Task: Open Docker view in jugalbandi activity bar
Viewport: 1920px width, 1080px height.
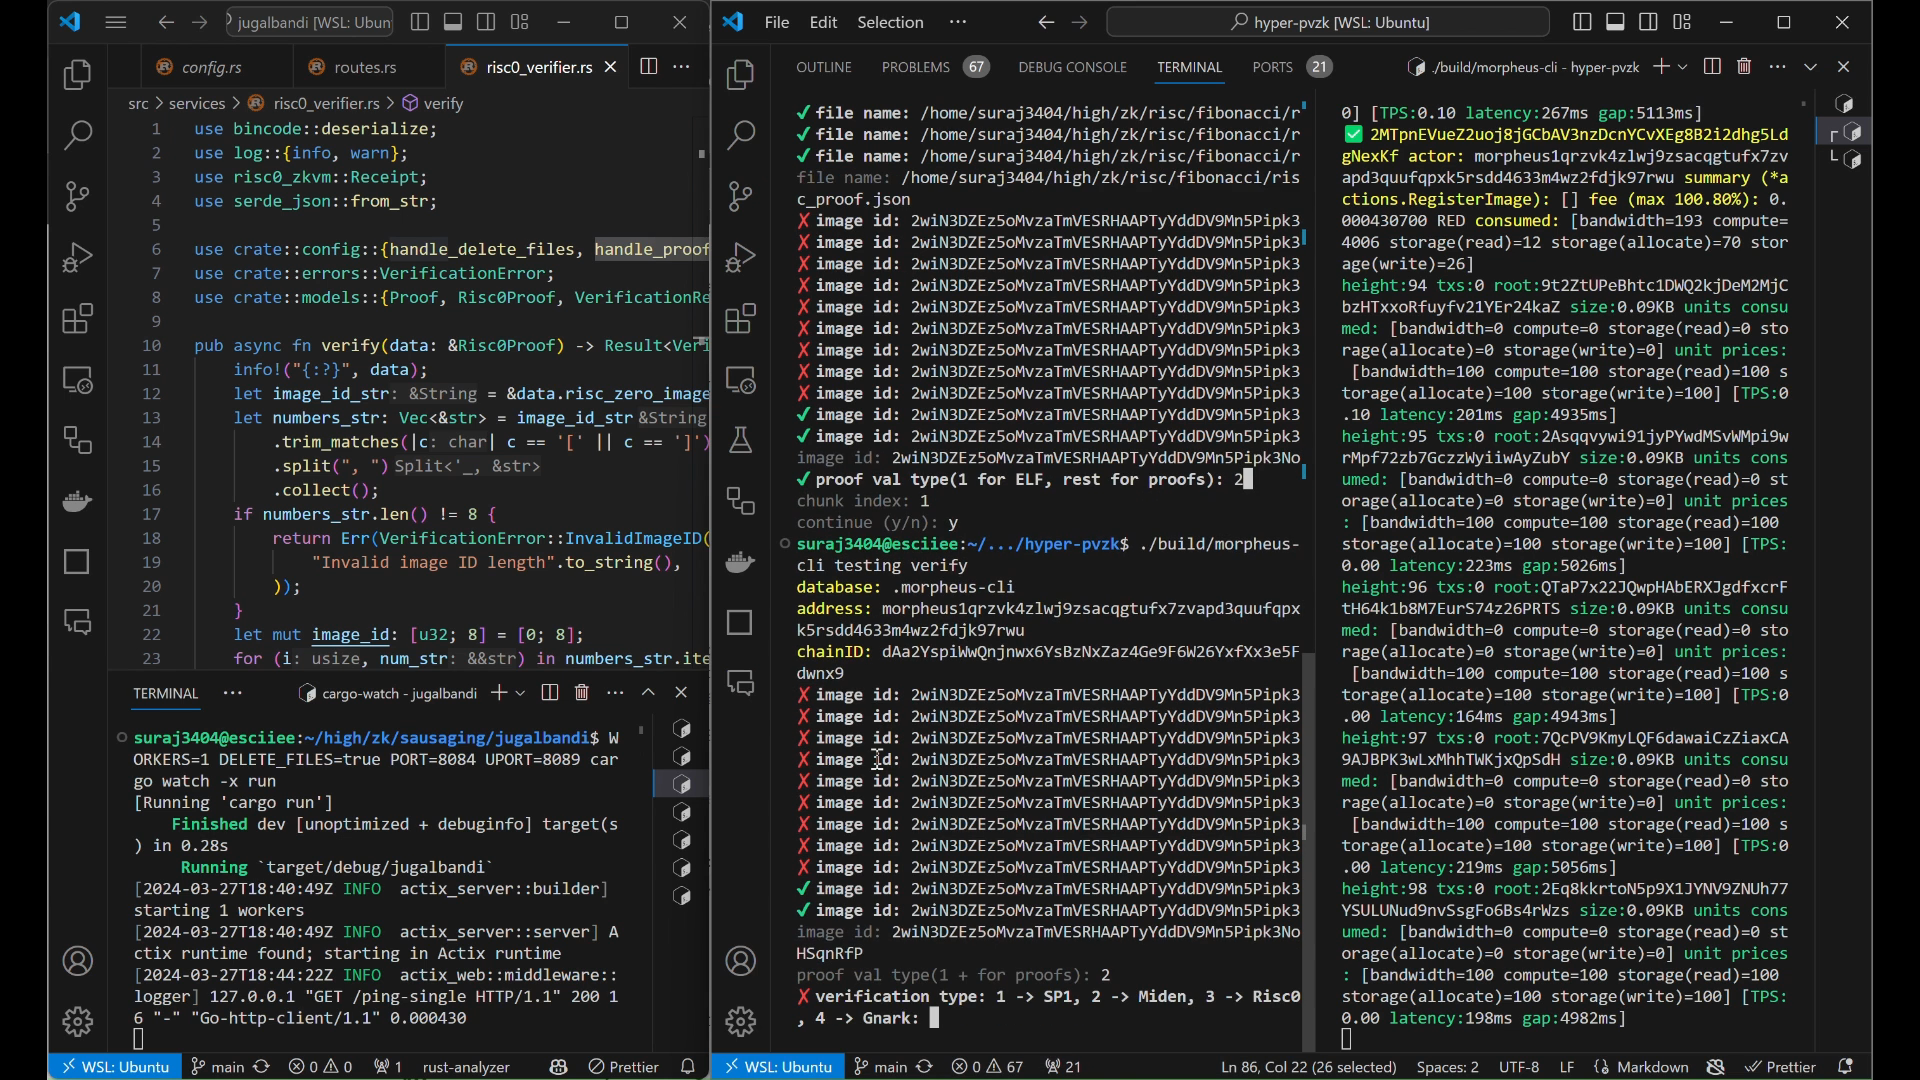Action: [78, 501]
